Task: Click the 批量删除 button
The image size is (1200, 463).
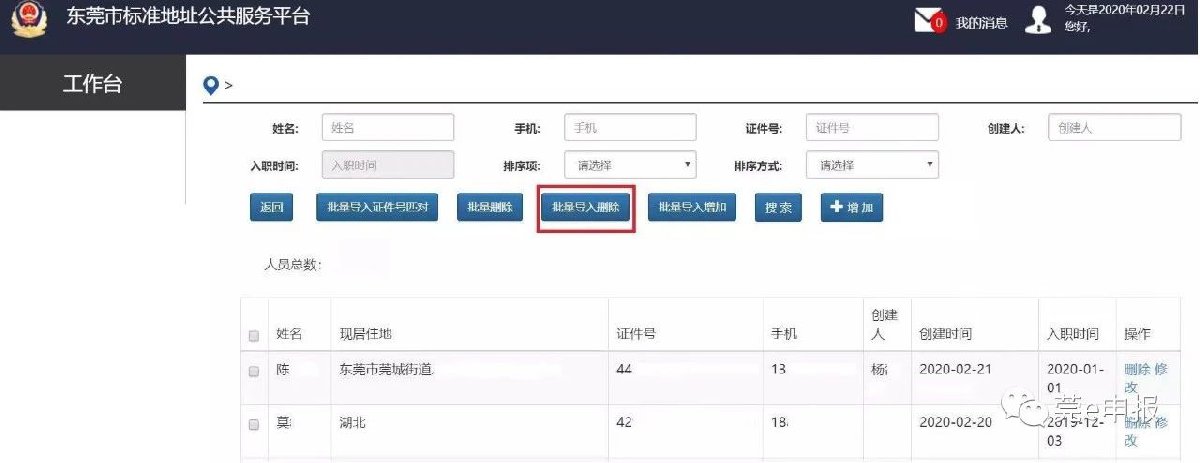Action: point(489,208)
